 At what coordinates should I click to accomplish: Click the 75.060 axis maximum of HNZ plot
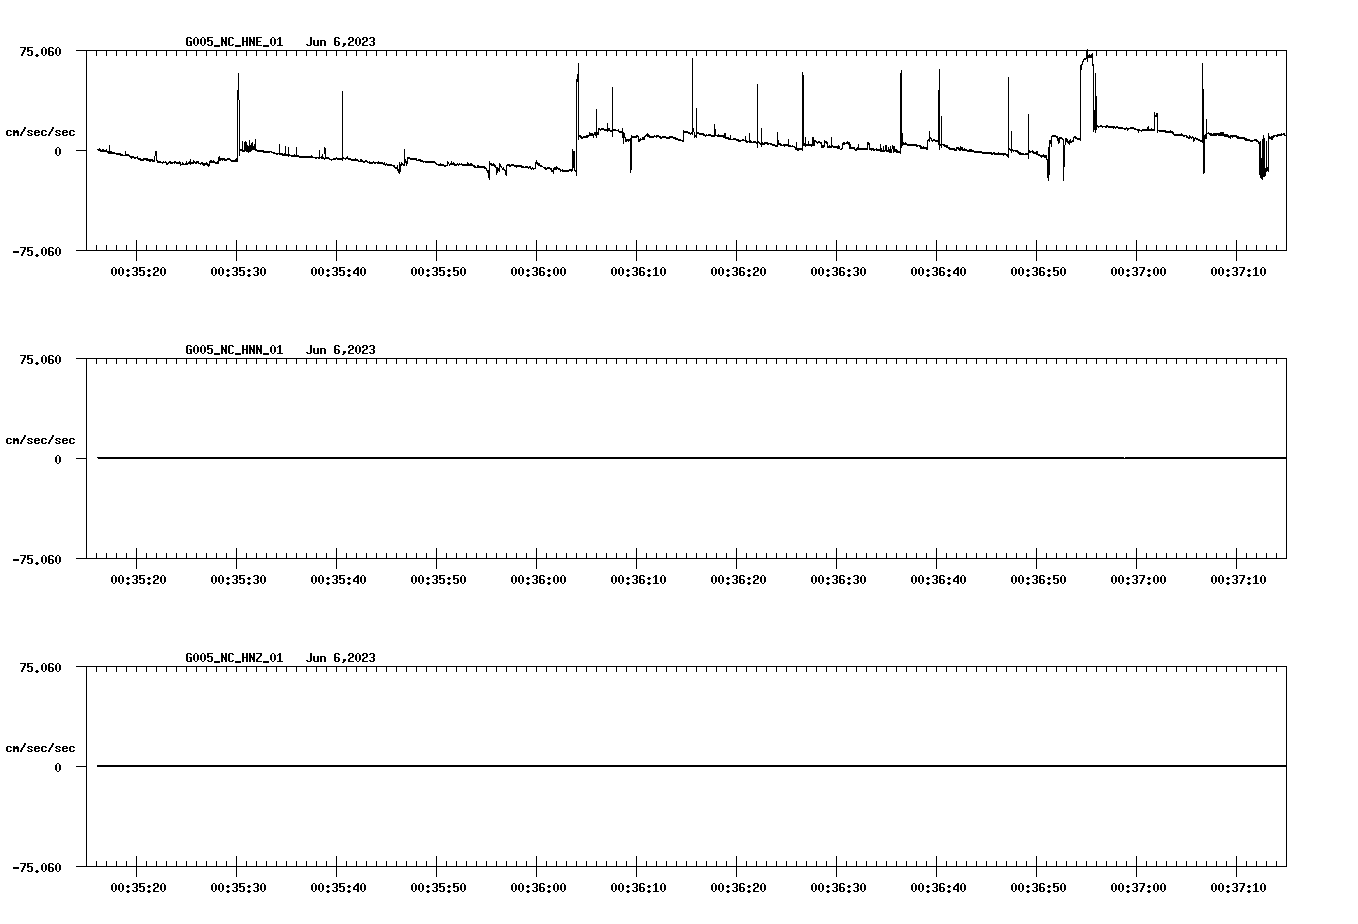click(40, 667)
